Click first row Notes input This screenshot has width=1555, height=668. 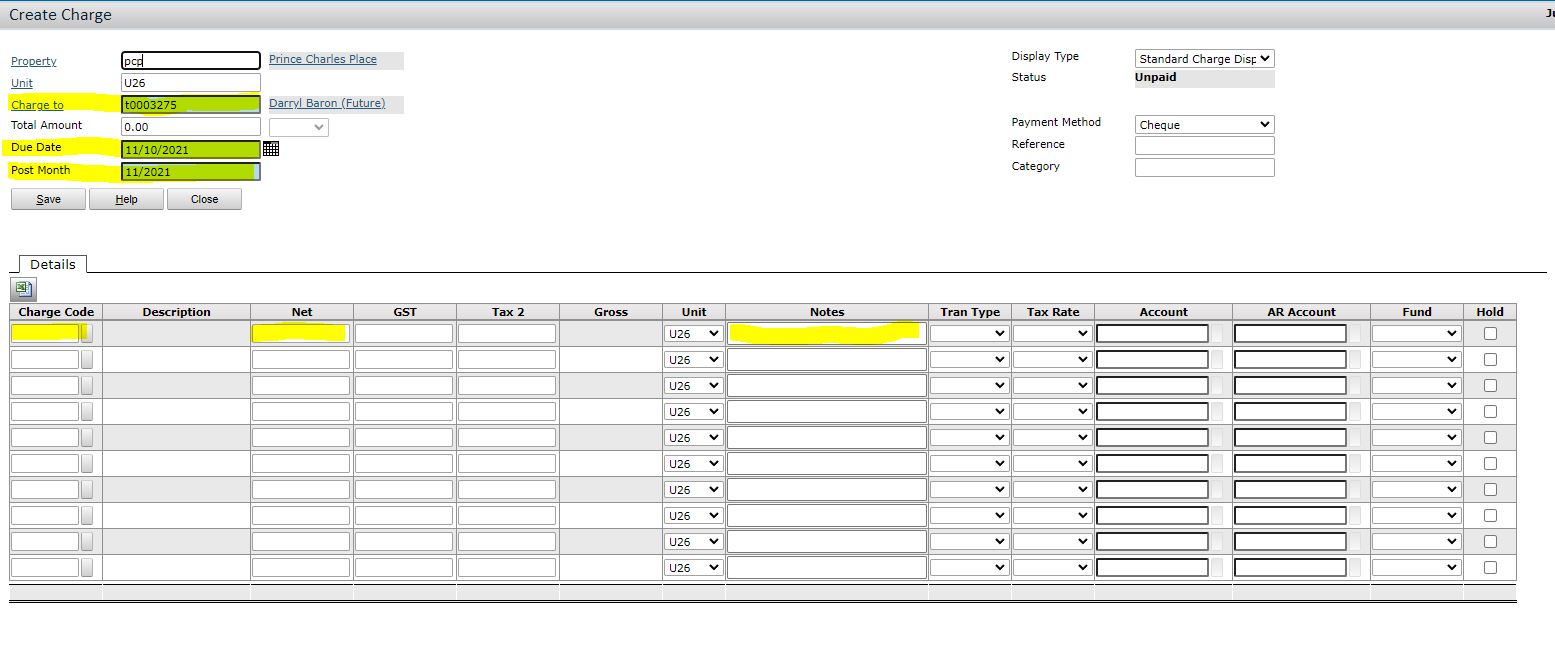pos(827,334)
